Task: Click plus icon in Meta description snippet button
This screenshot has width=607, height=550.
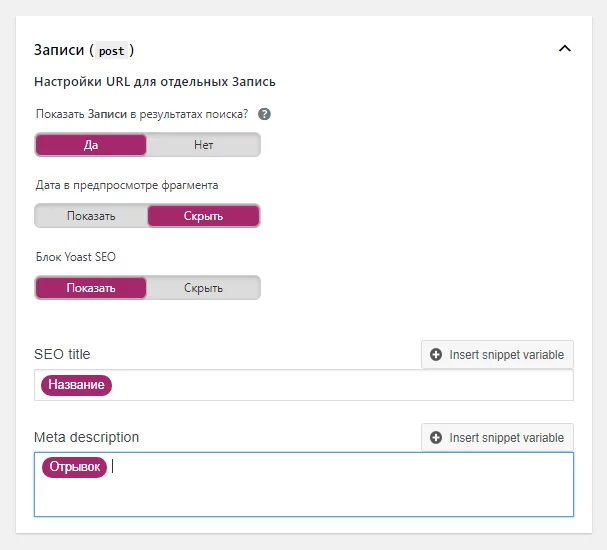Action: pyautogui.click(x=436, y=437)
